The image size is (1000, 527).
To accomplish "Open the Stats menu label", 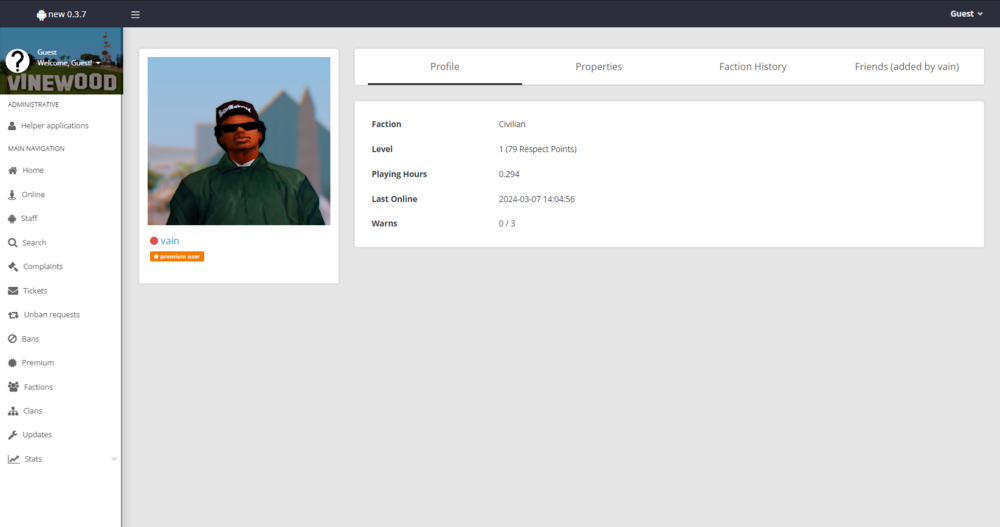I will pos(33,459).
